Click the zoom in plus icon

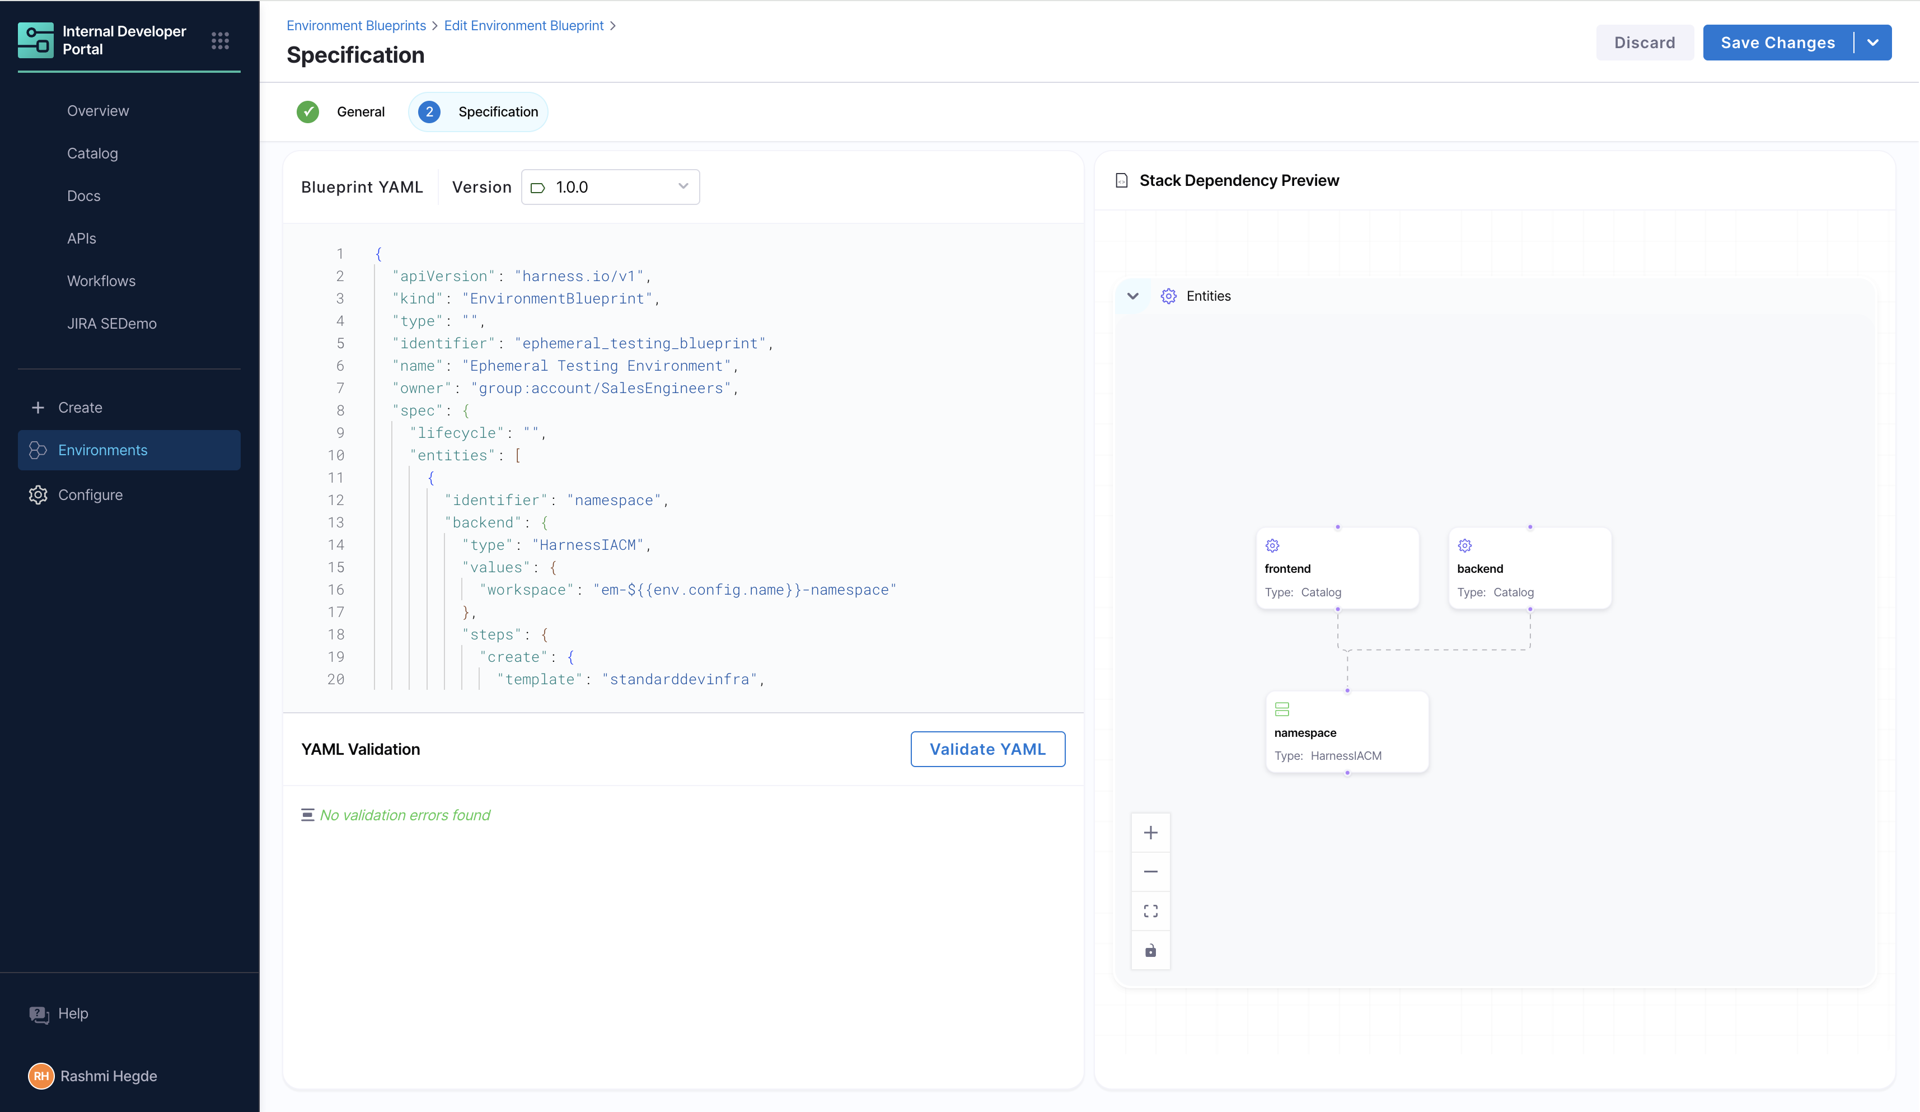point(1151,833)
